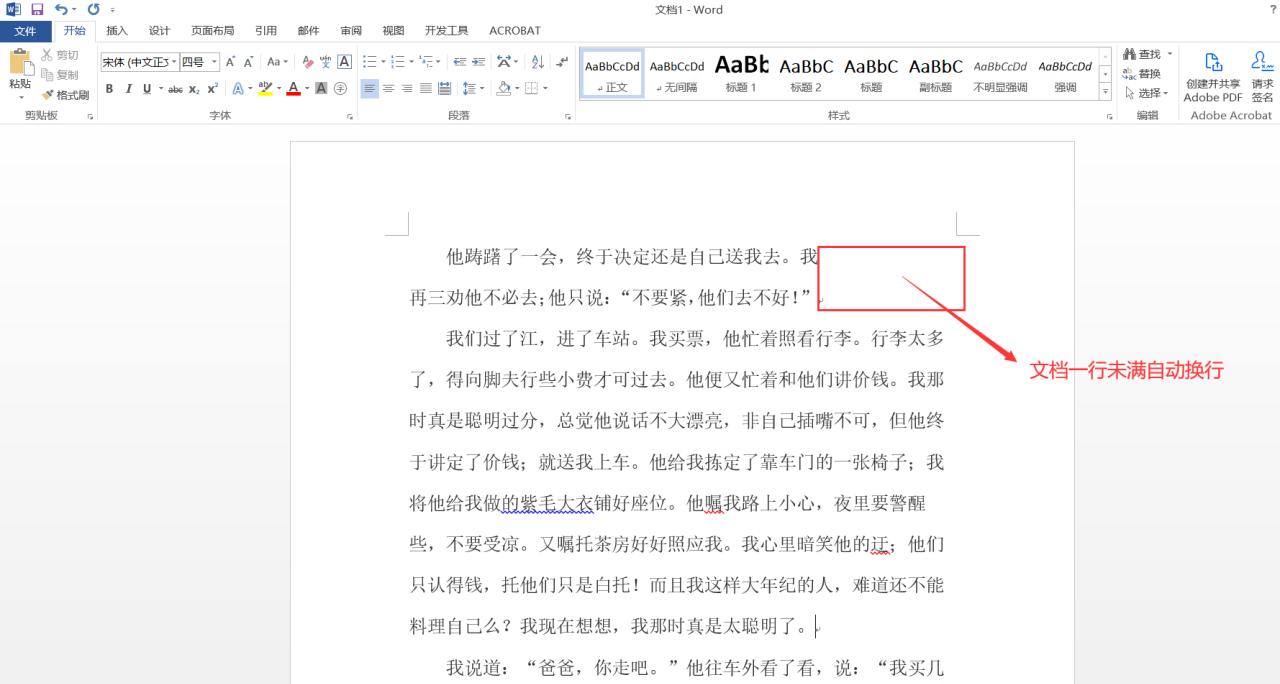The height and width of the screenshot is (684, 1280).
Task: Open the 文件 file menu
Action: [25, 31]
